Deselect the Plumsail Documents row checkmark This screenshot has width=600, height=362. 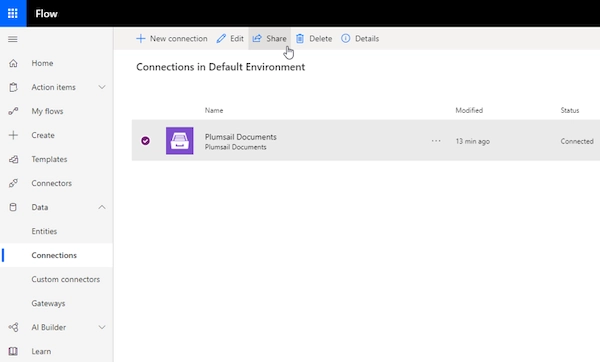[145, 141]
